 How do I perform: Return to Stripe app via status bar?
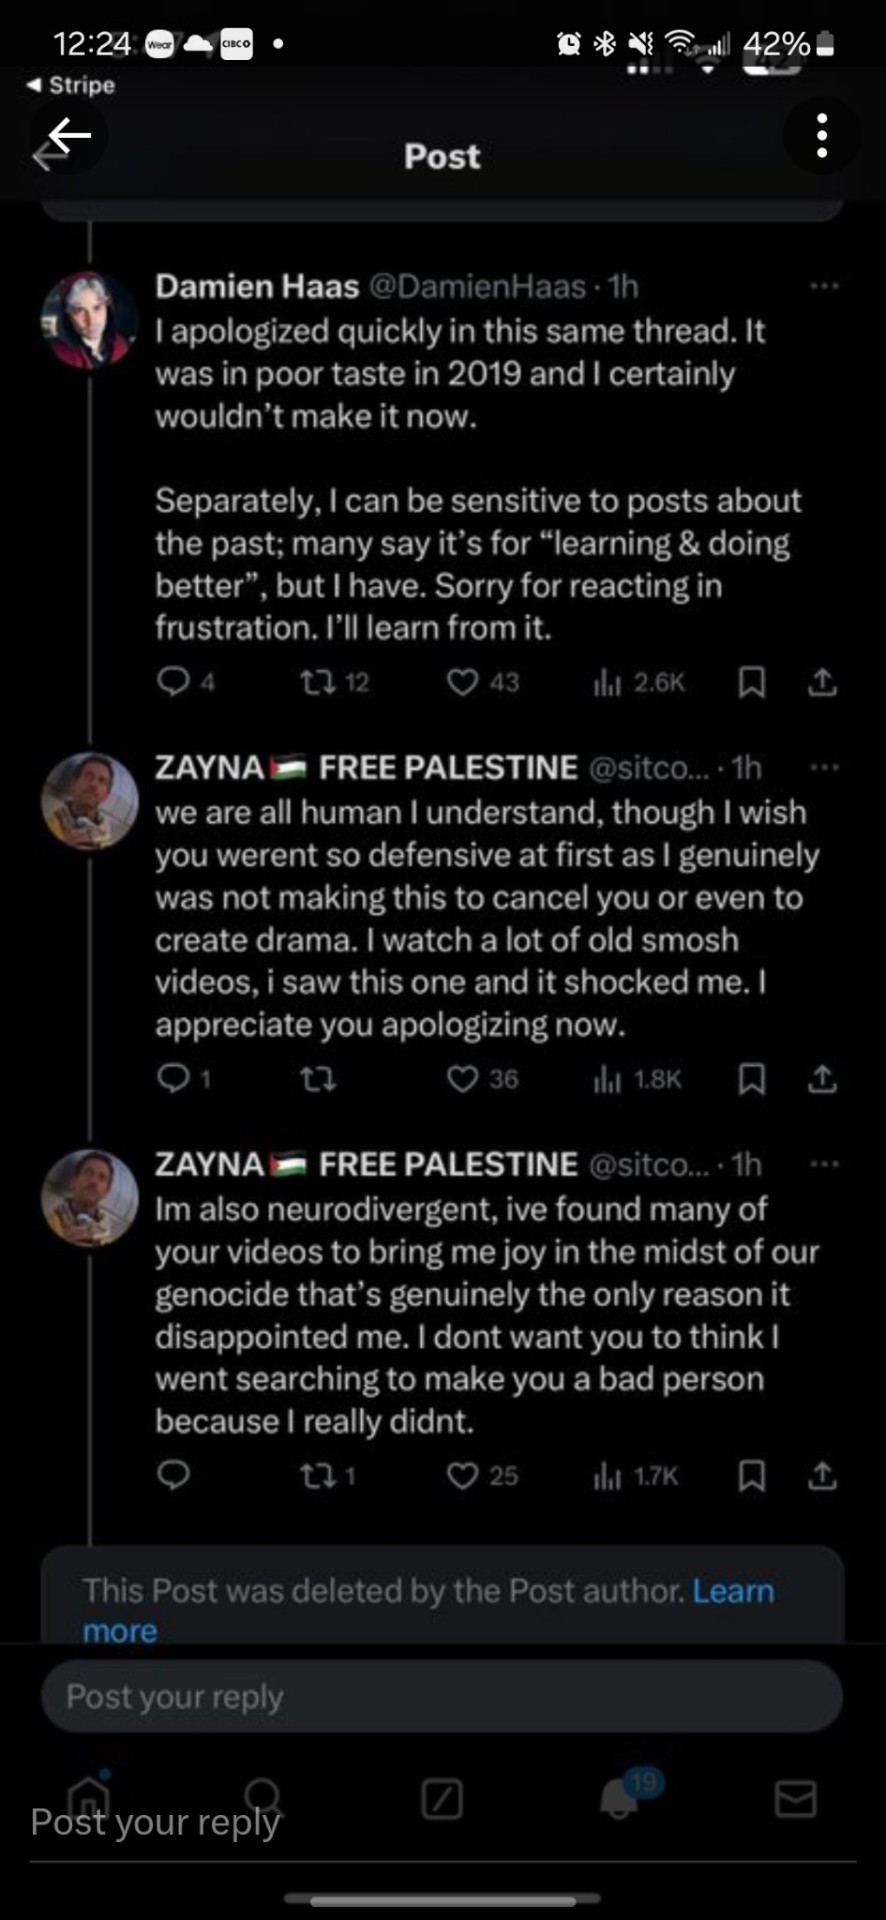click(x=72, y=86)
